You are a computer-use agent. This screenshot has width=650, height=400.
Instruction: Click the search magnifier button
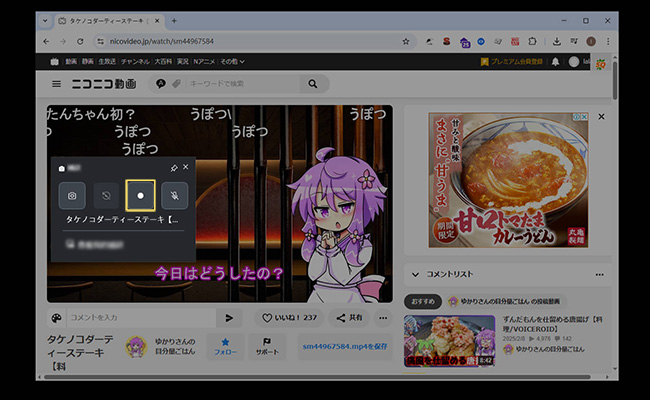pos(313,84)
